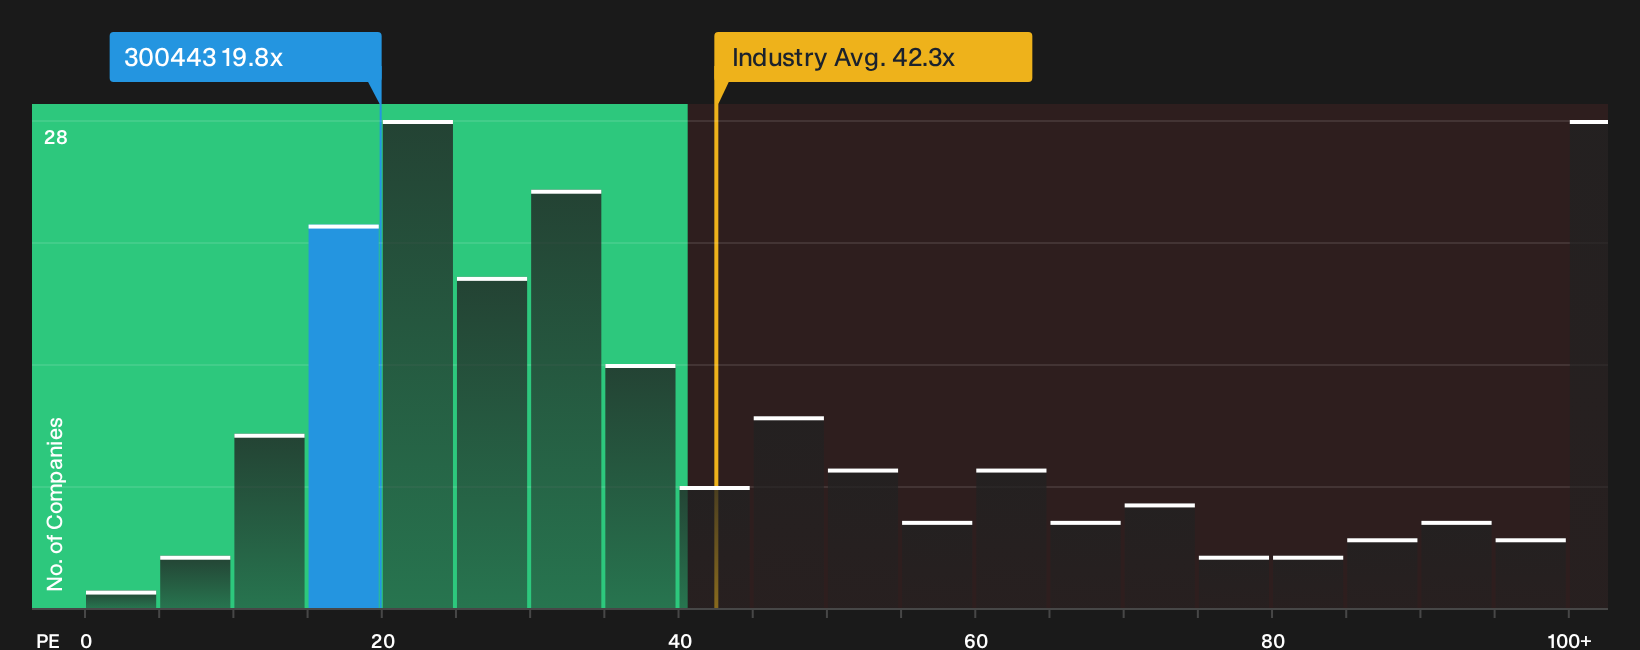The image size is (1640, 650).
Task: Click the bar for PE 30-35
Action: 566,399
